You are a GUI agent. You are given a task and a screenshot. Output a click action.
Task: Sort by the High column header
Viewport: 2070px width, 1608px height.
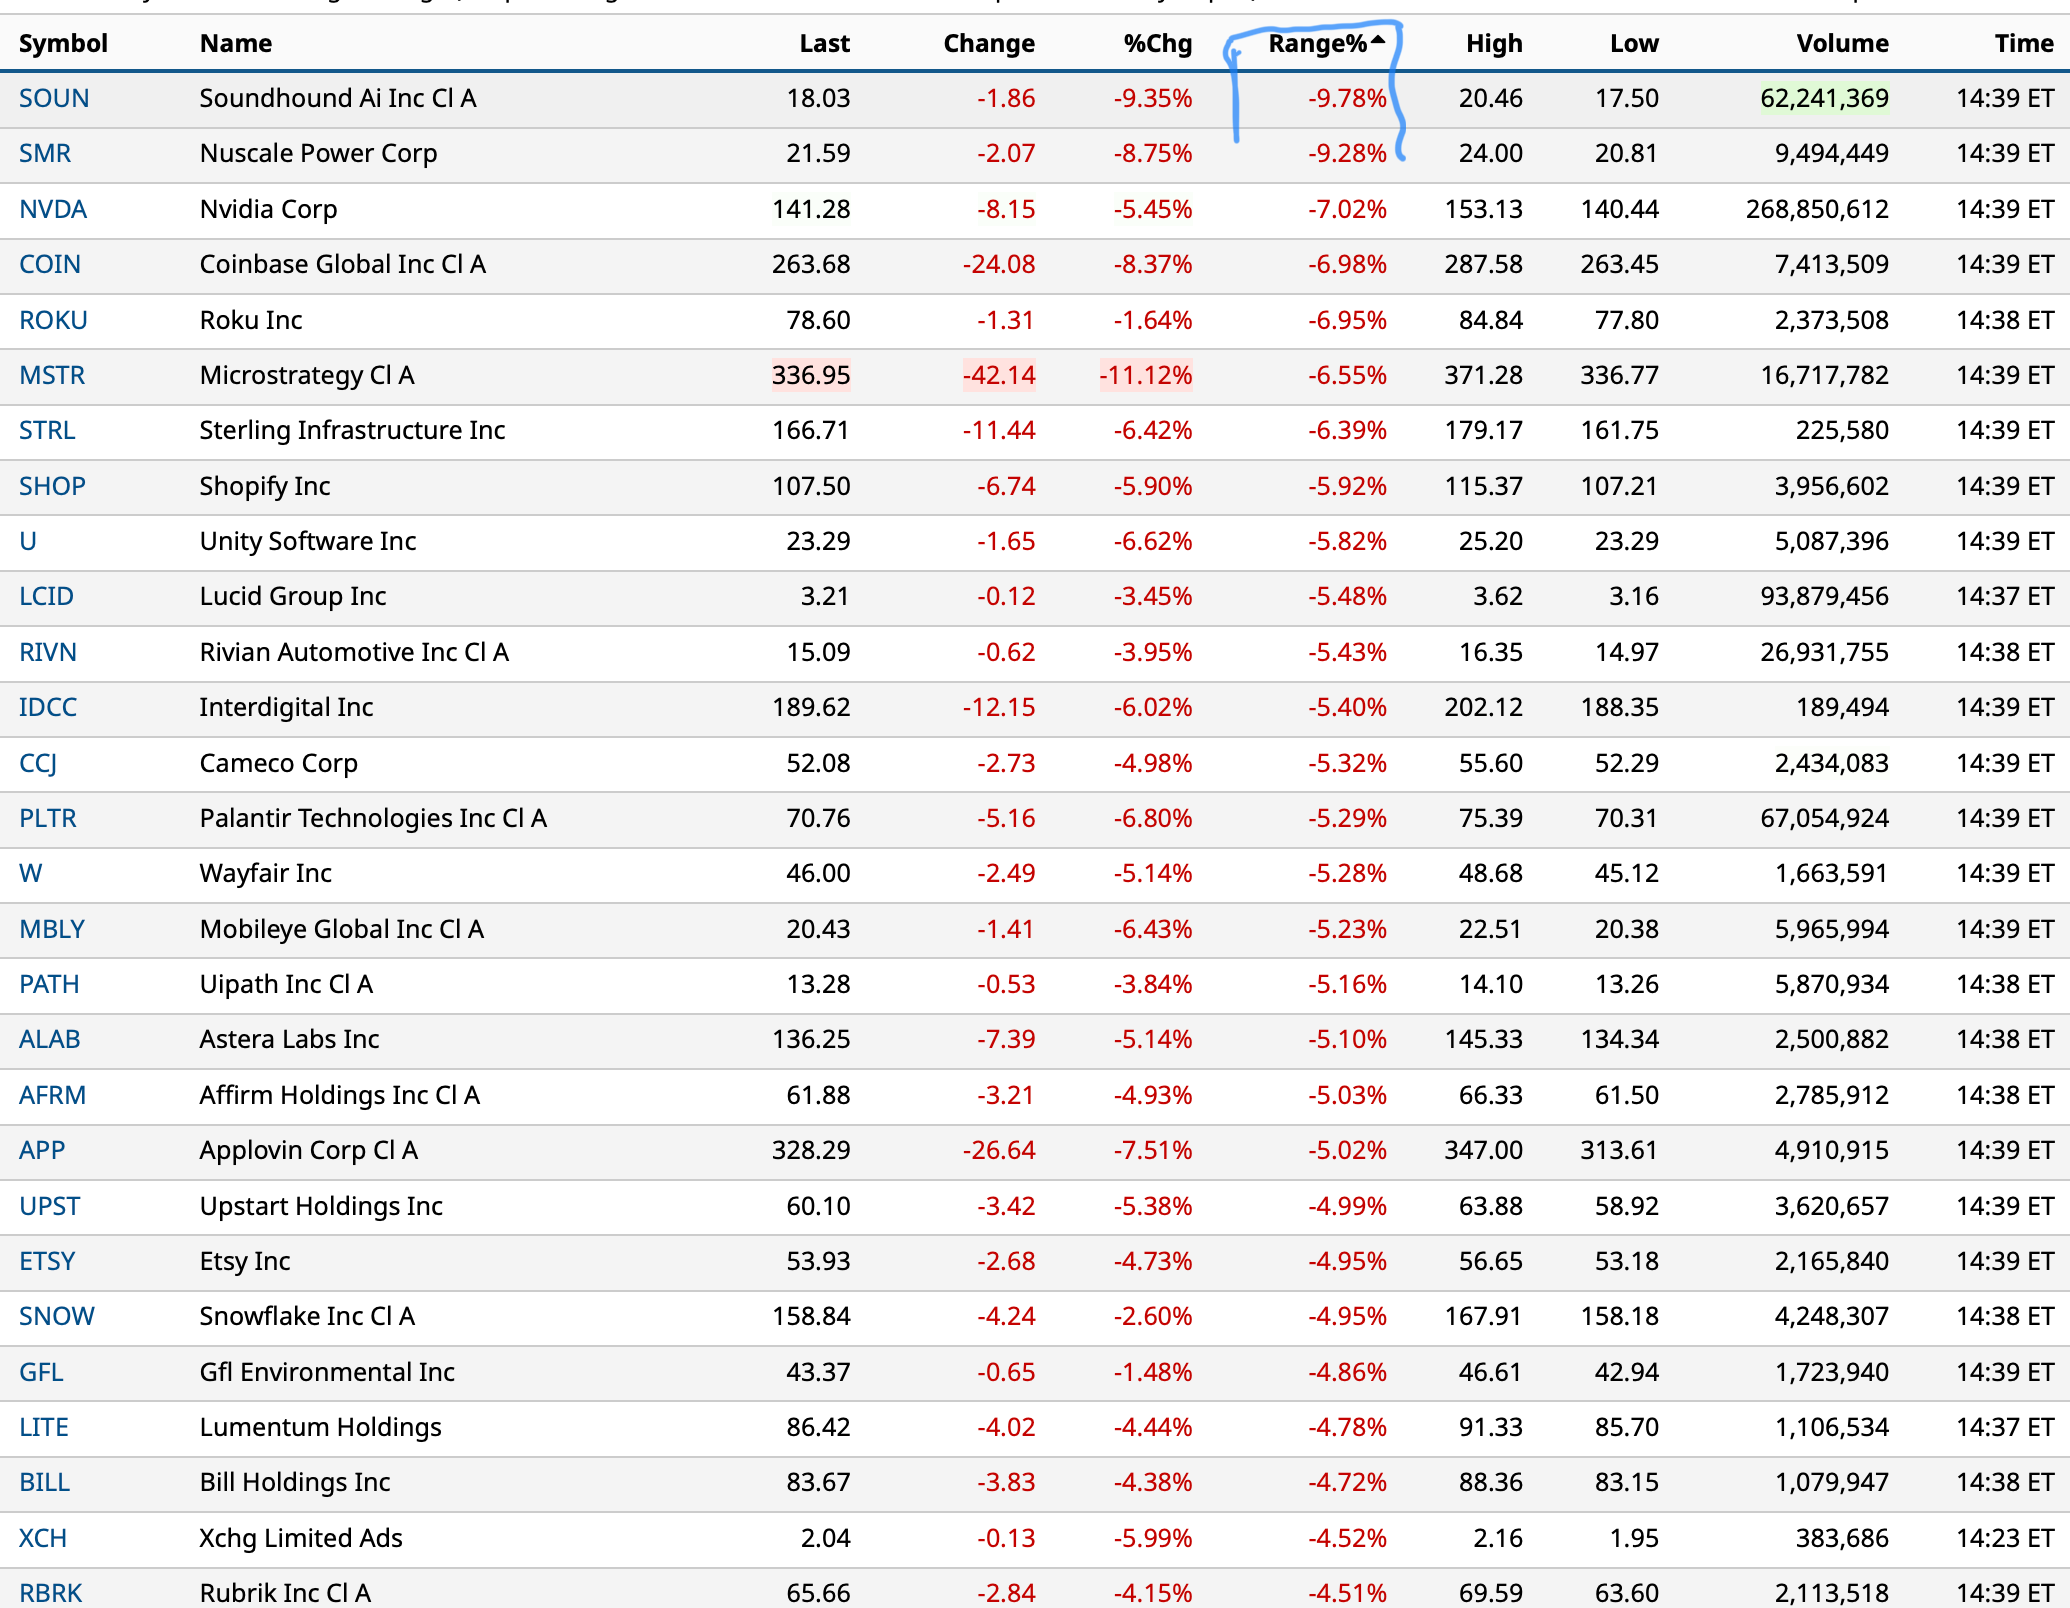(x=1493, y=44)
